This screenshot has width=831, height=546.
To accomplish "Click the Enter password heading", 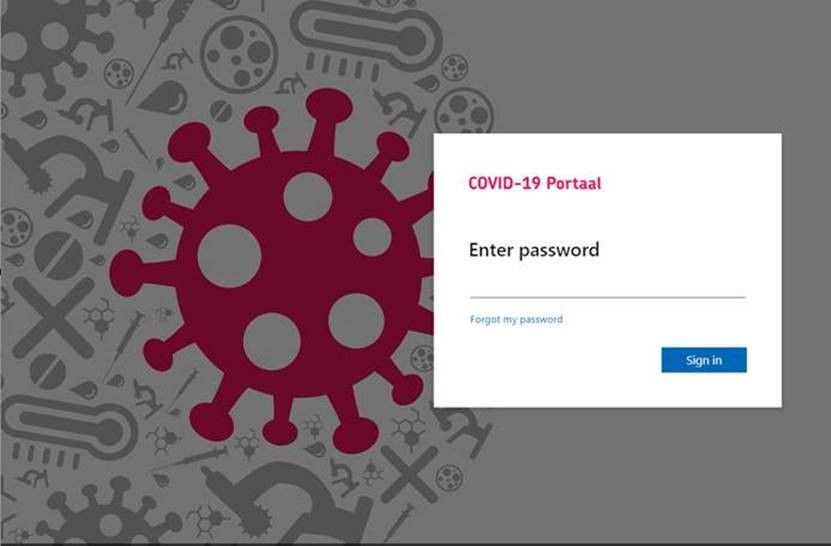I will click(534, 250).
